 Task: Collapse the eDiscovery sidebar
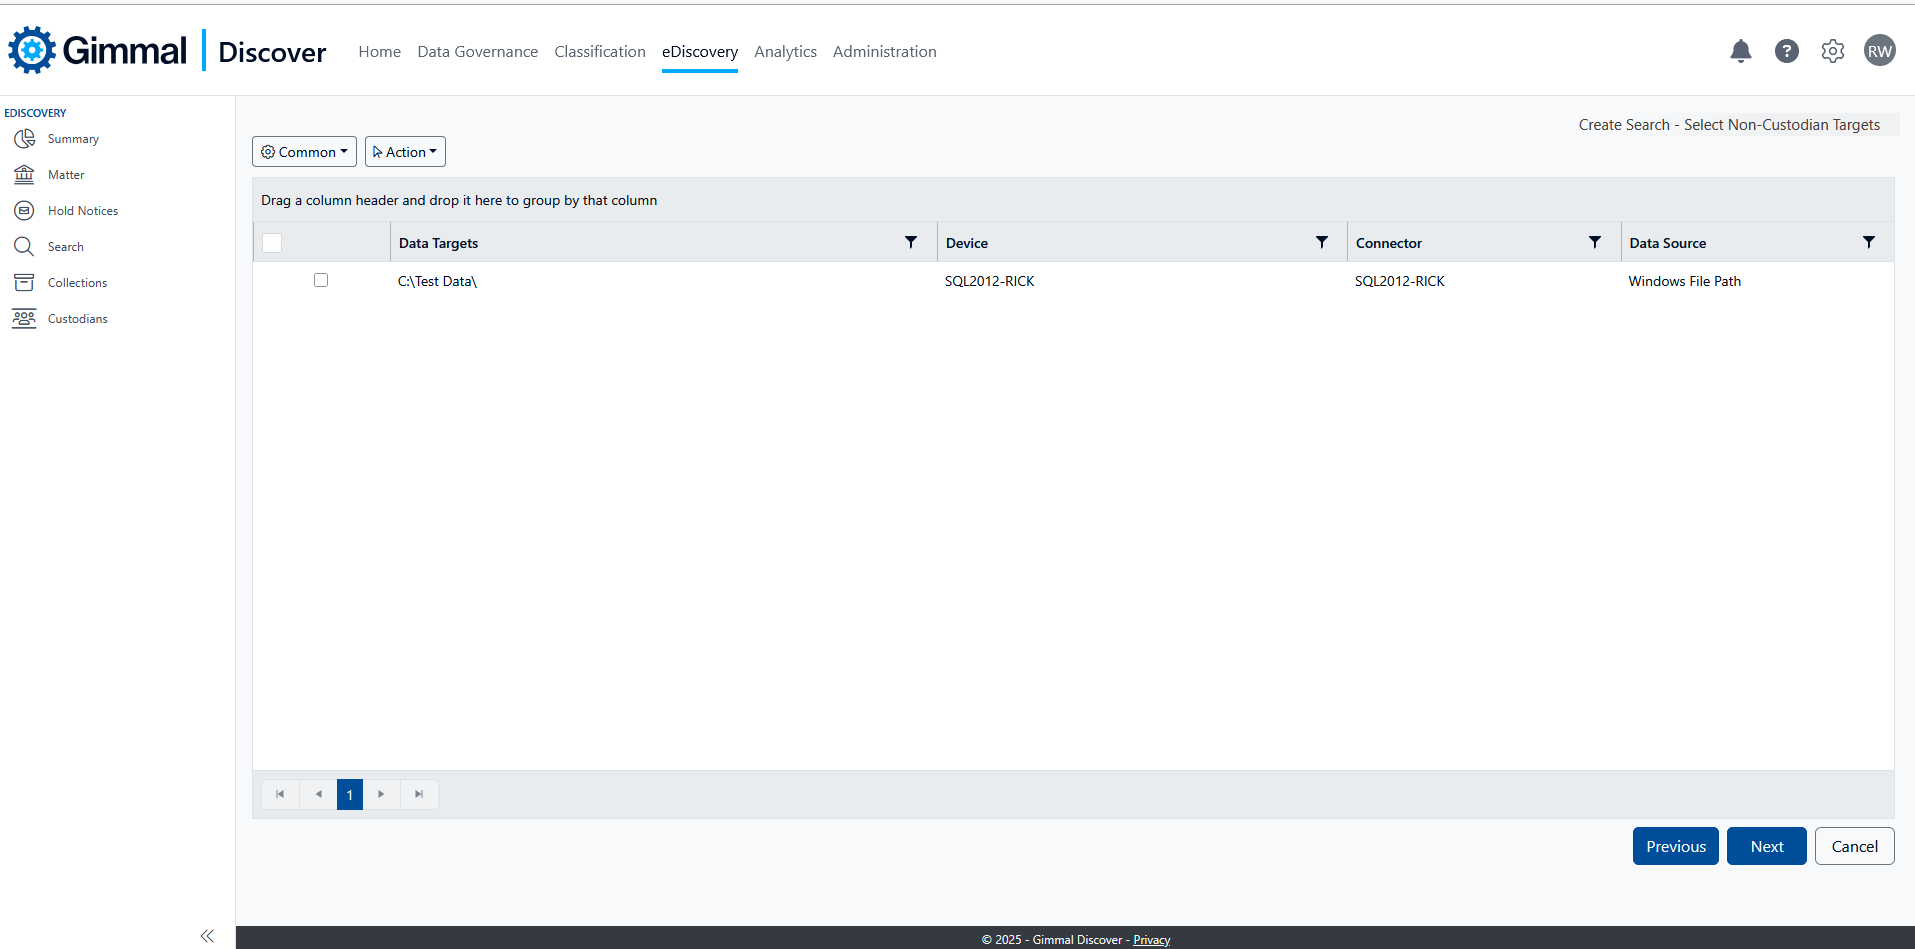tap(207, 936)
